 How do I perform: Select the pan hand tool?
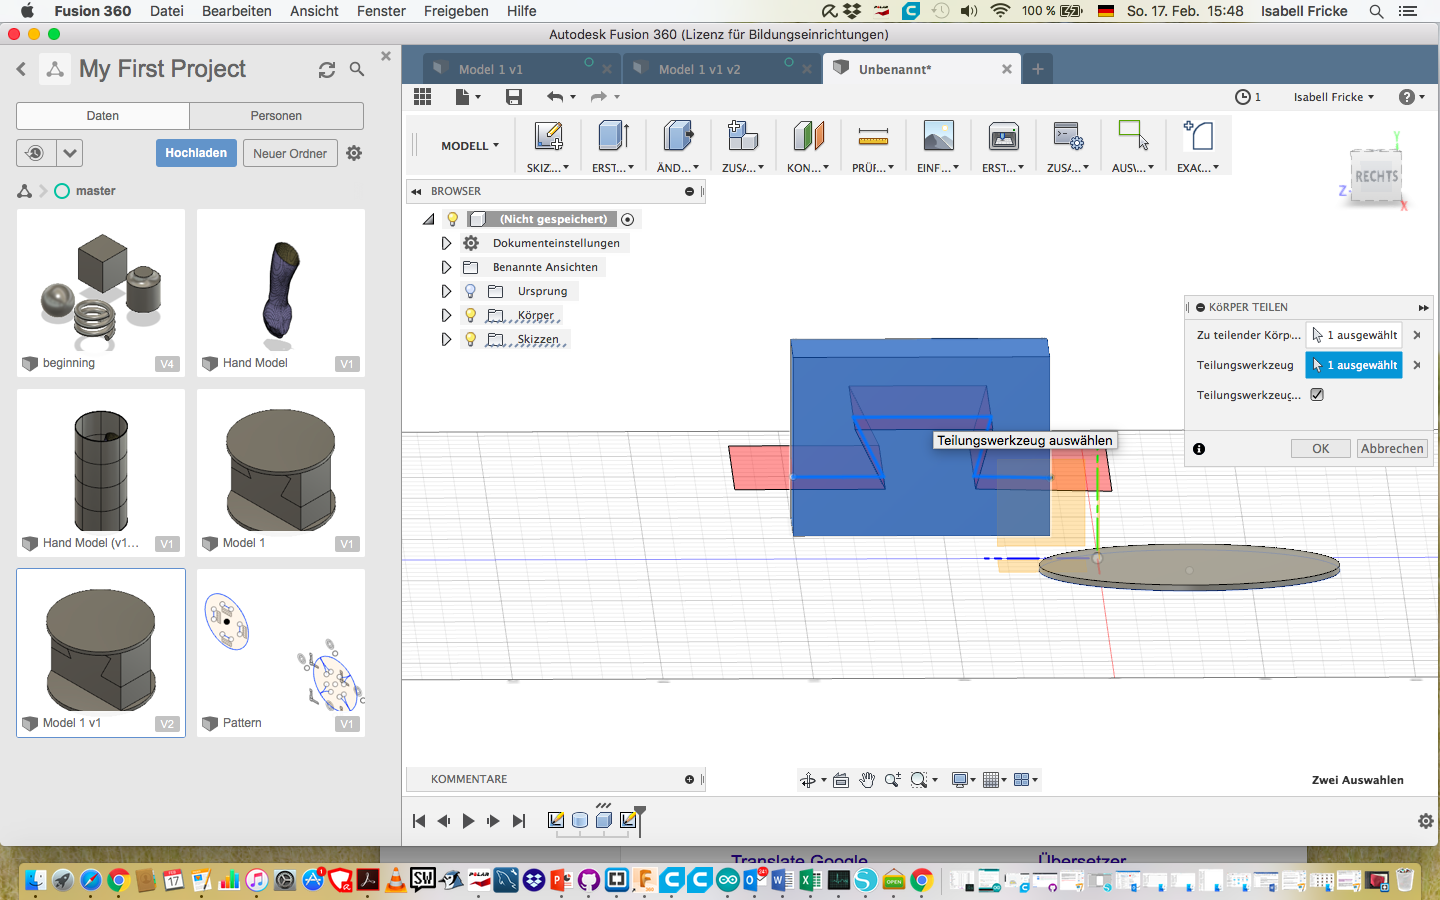(x=867, y=780)
